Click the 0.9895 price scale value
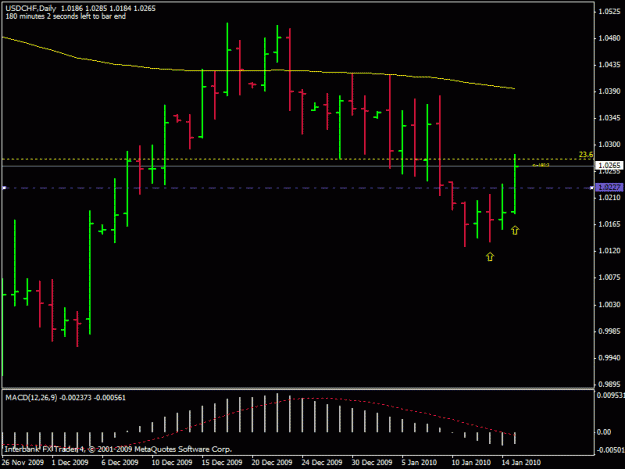This screenshot has width=625, height=469. pos(610,385)
